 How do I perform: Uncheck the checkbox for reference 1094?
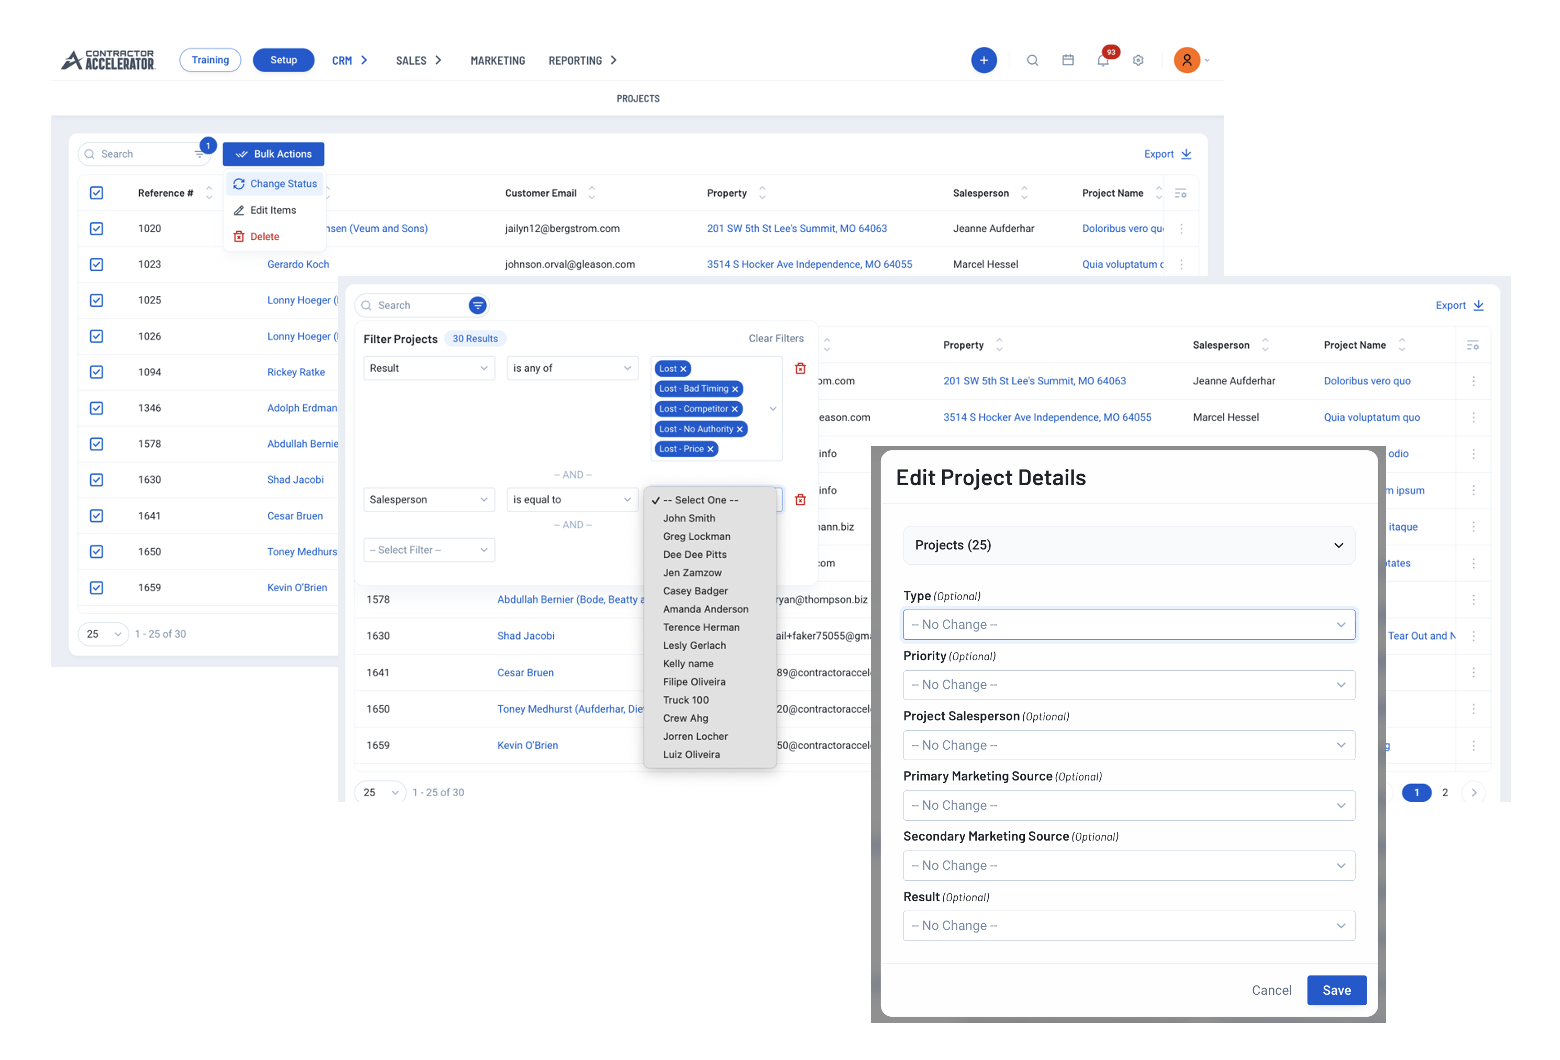click(x=97, y=372)
